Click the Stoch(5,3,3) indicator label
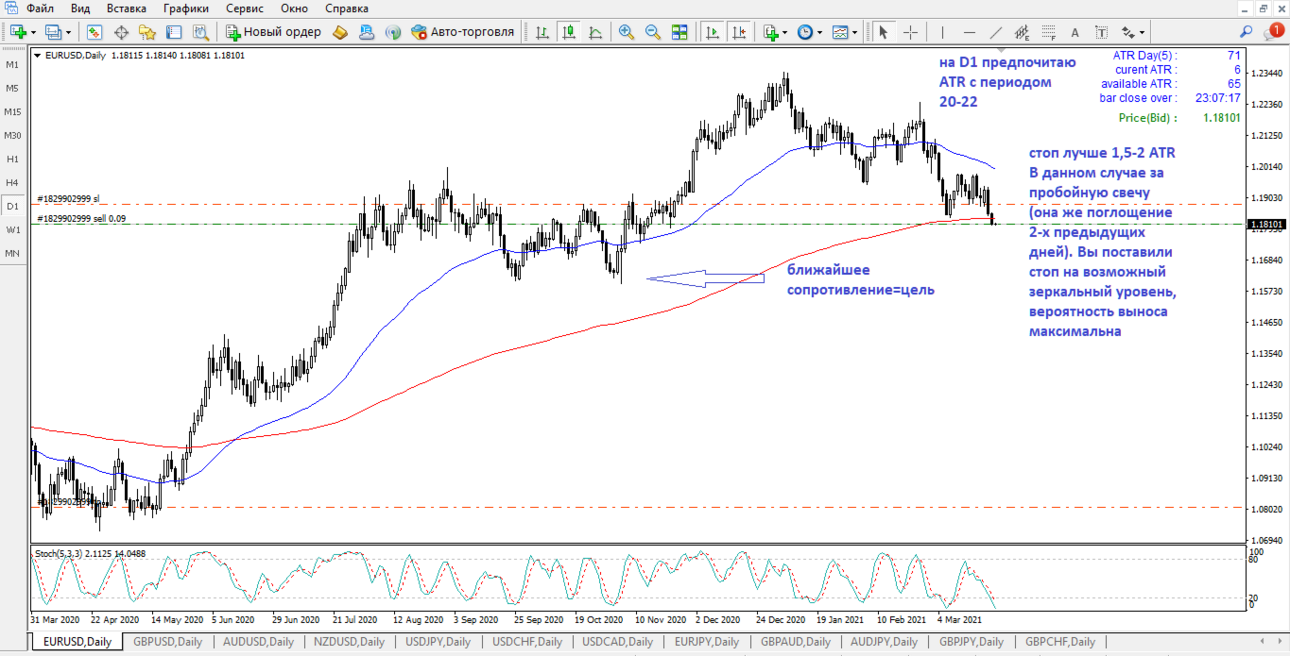The height and width of the screenshot is (656, 1290). coord(90,553)
